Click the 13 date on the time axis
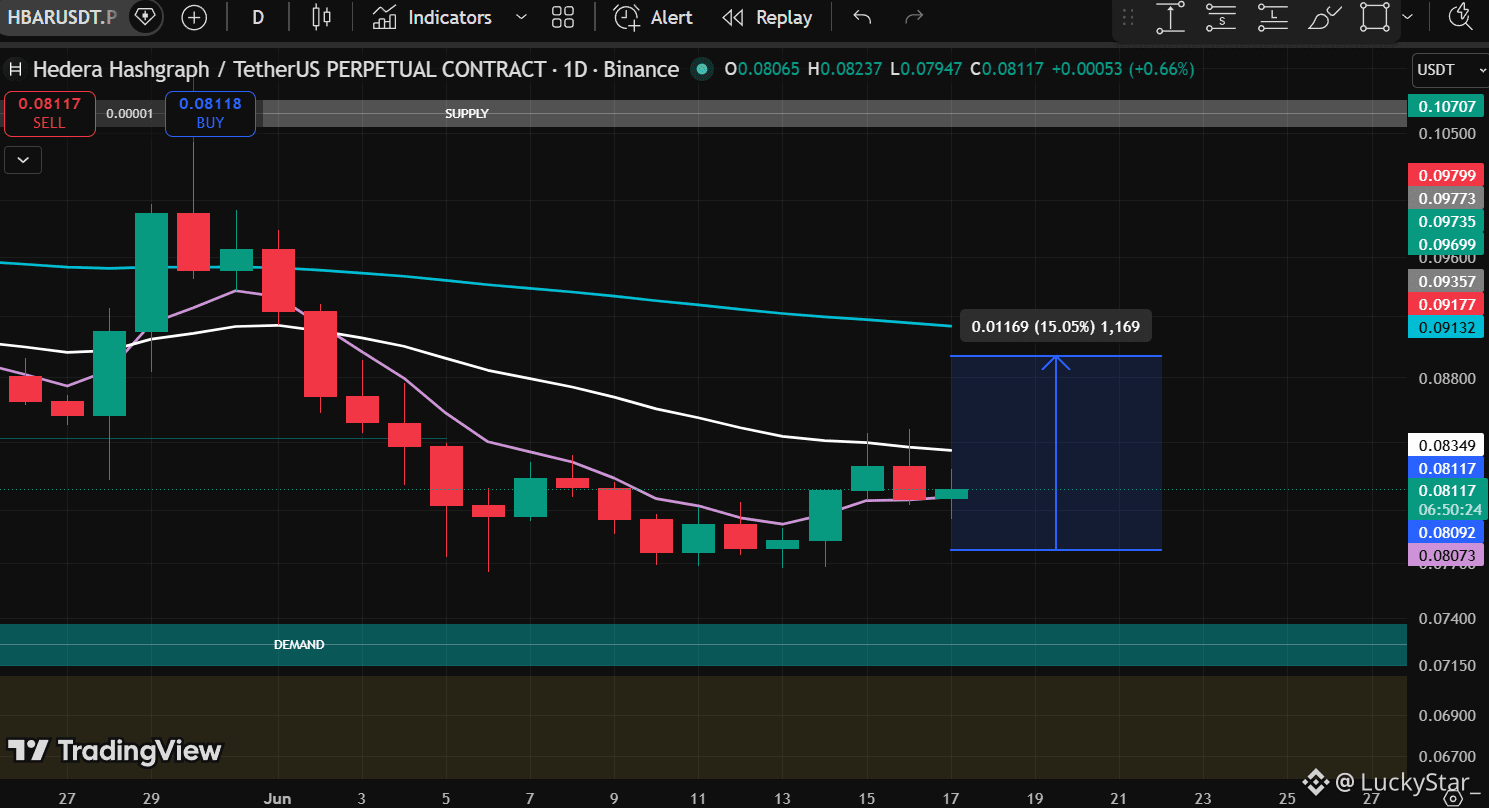 782,799
